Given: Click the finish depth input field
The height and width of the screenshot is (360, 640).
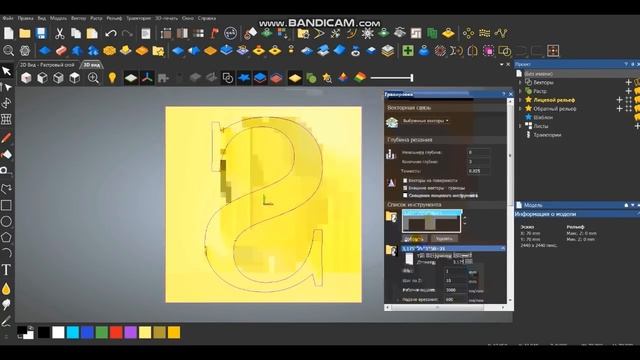Looking at the screenshot, I should 478,162.
